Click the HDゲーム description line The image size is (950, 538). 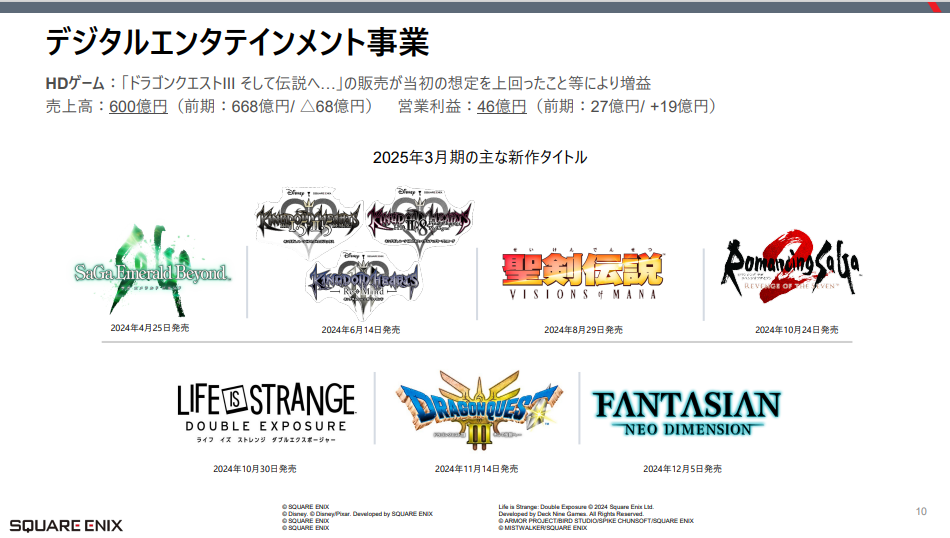(348, 83)
